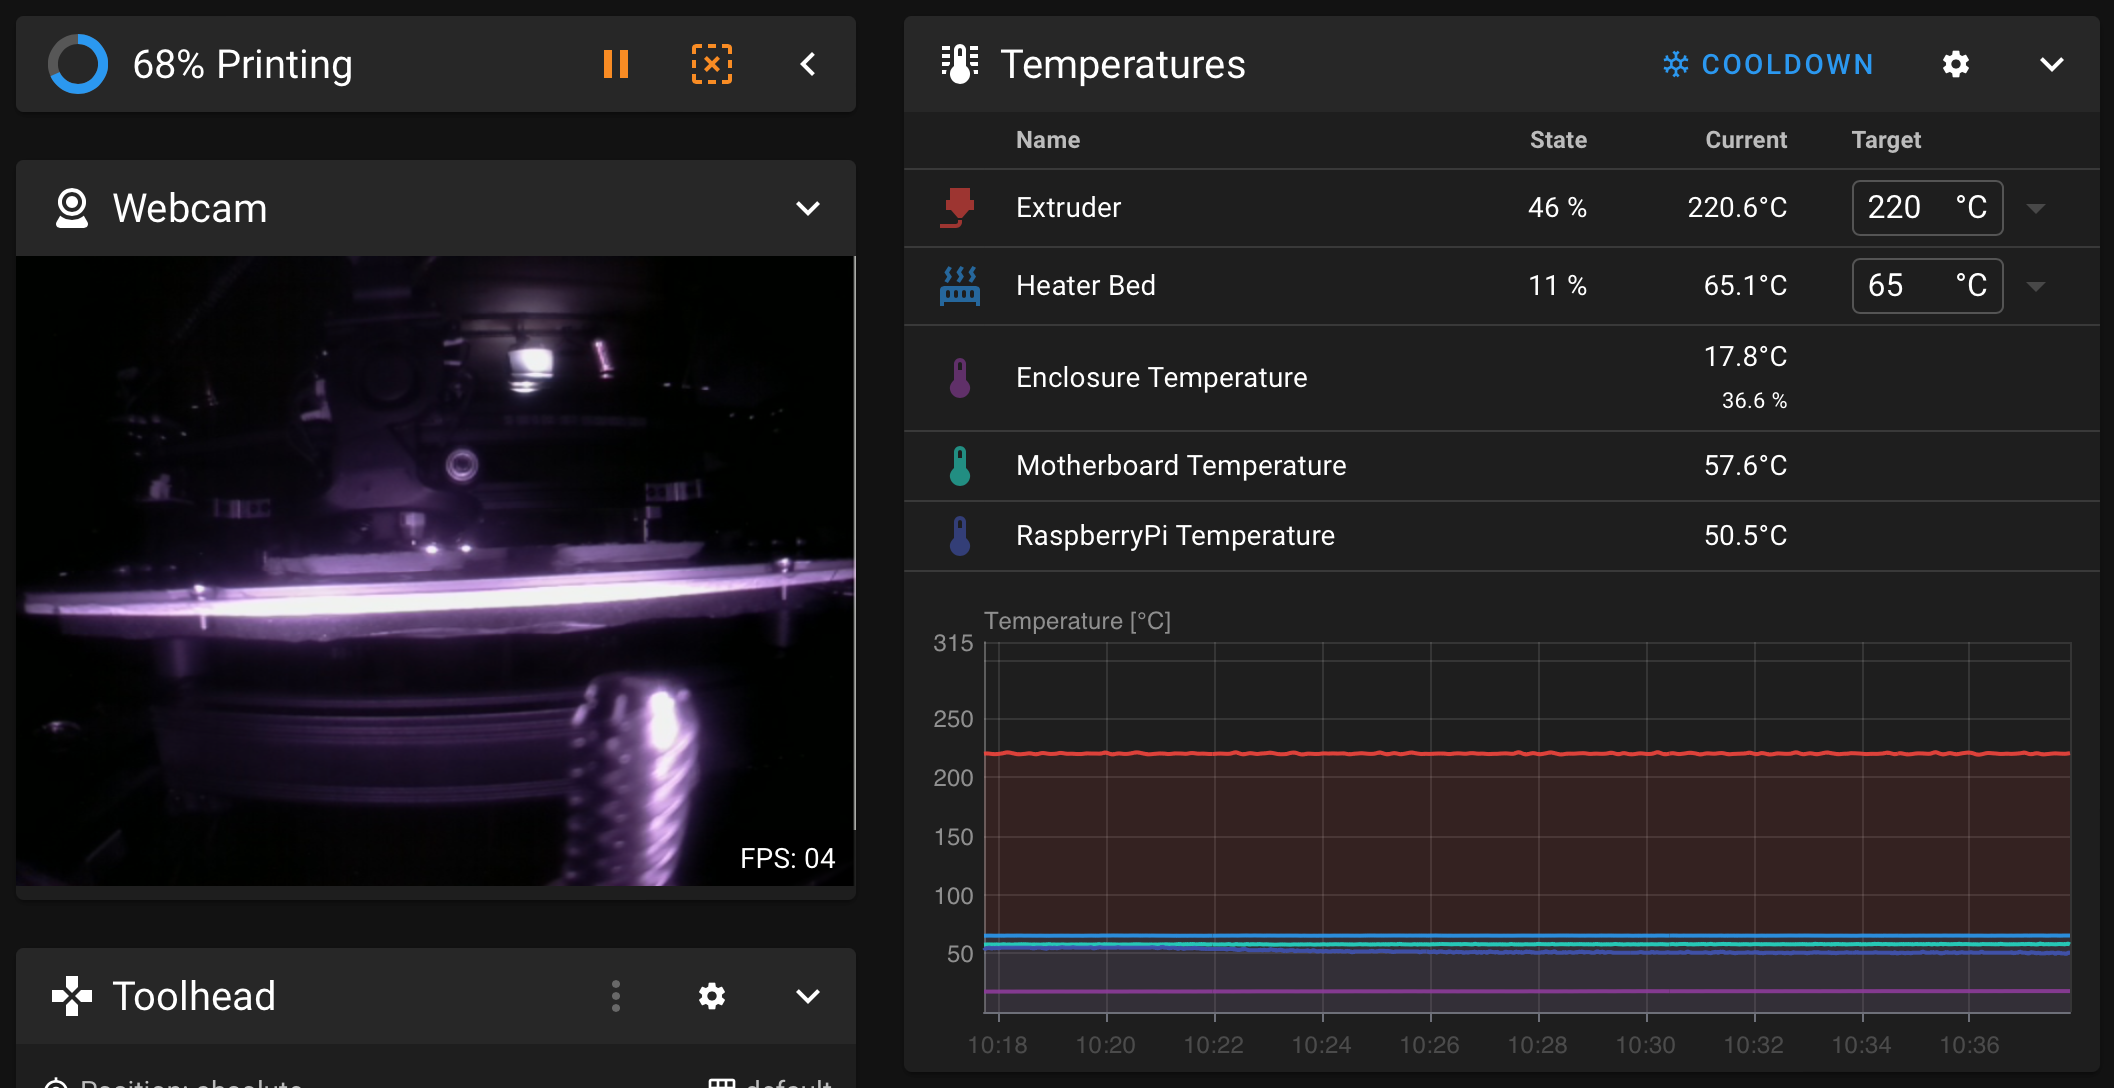The image size is (2114, 1088).
Task: Click the left arrow in print status bar
Action: [x=808, y=65]
